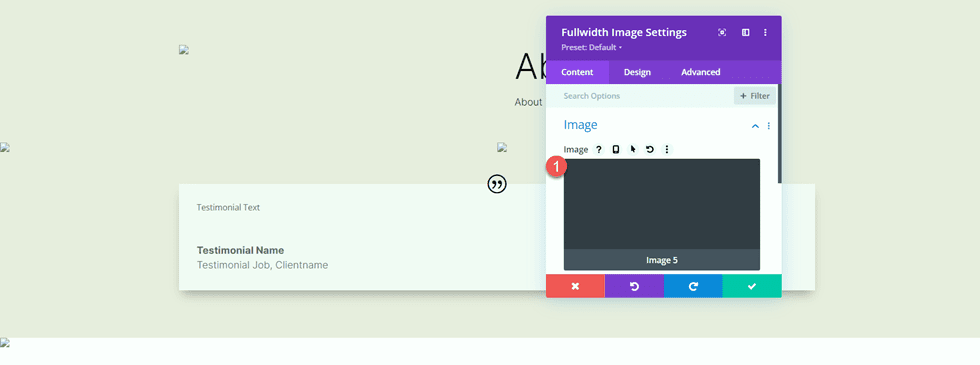
Task: Open the Image field more options dots
Action: pos(667,149)
